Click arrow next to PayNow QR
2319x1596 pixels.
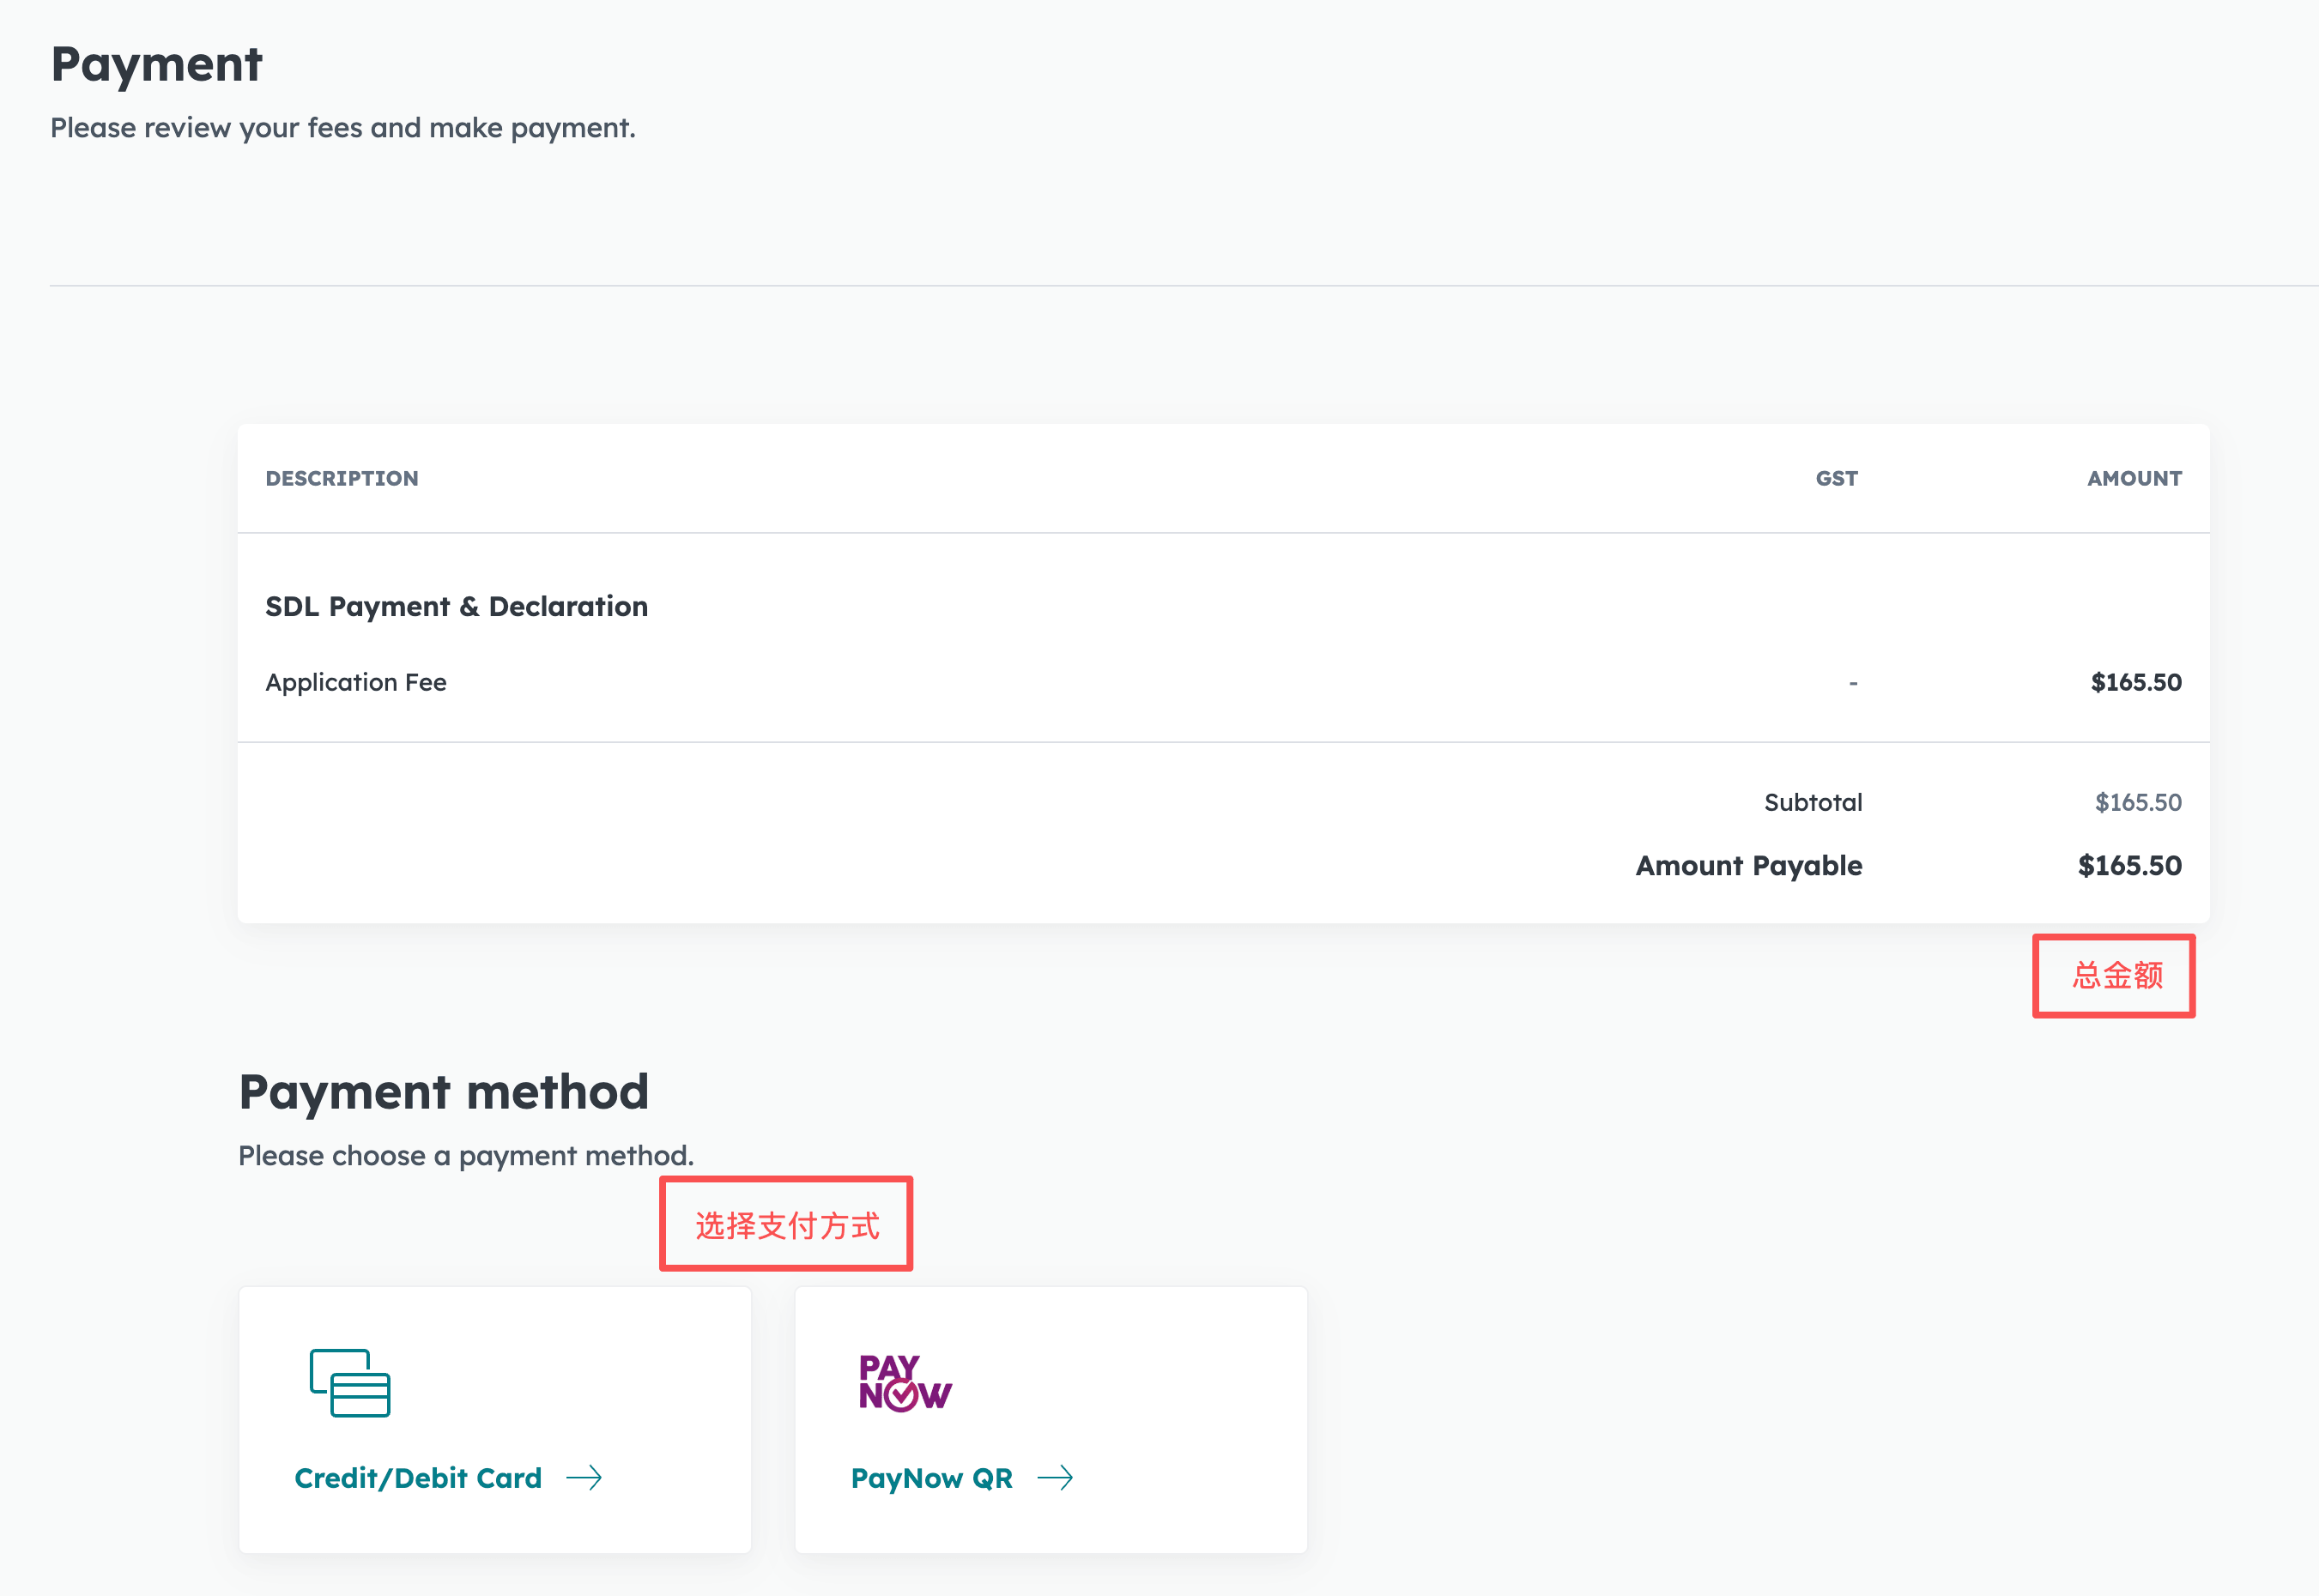[1055, 1478]
